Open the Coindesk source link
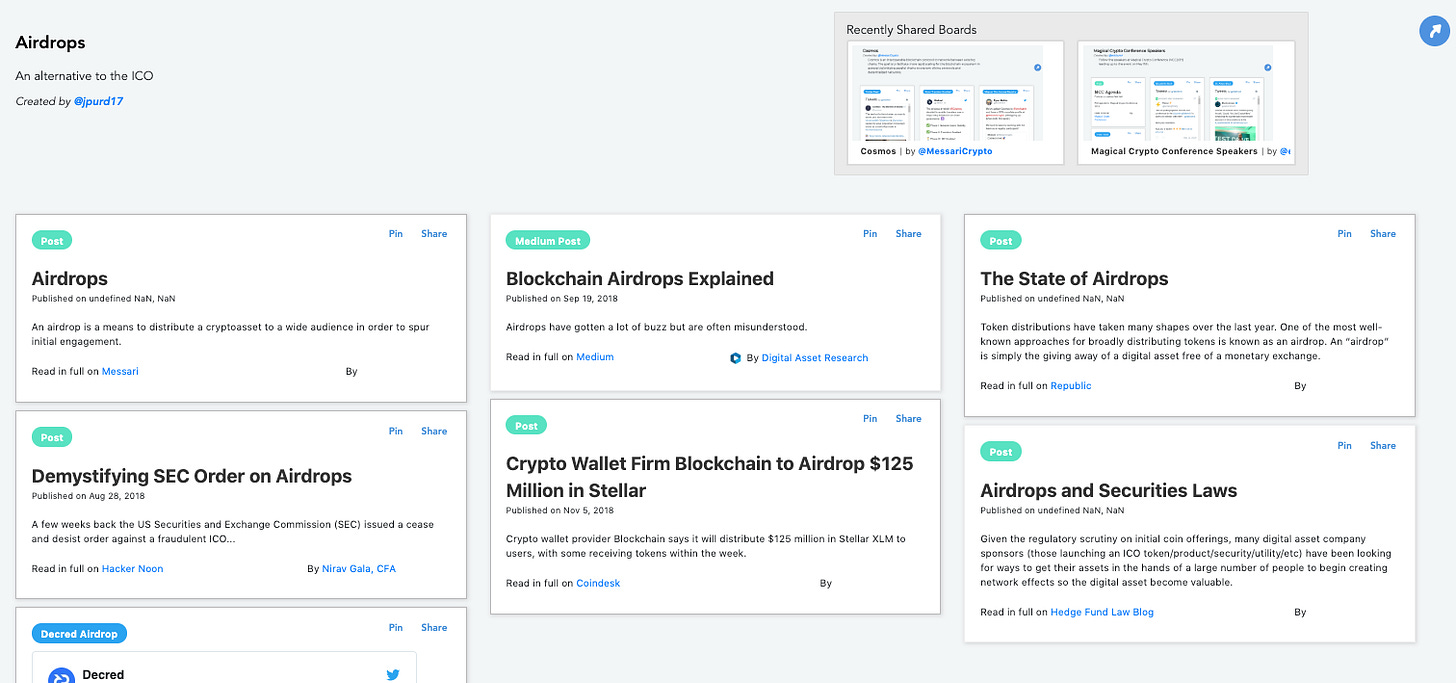The width and height of the screenshot is (1456, 683). pos(598,583)
